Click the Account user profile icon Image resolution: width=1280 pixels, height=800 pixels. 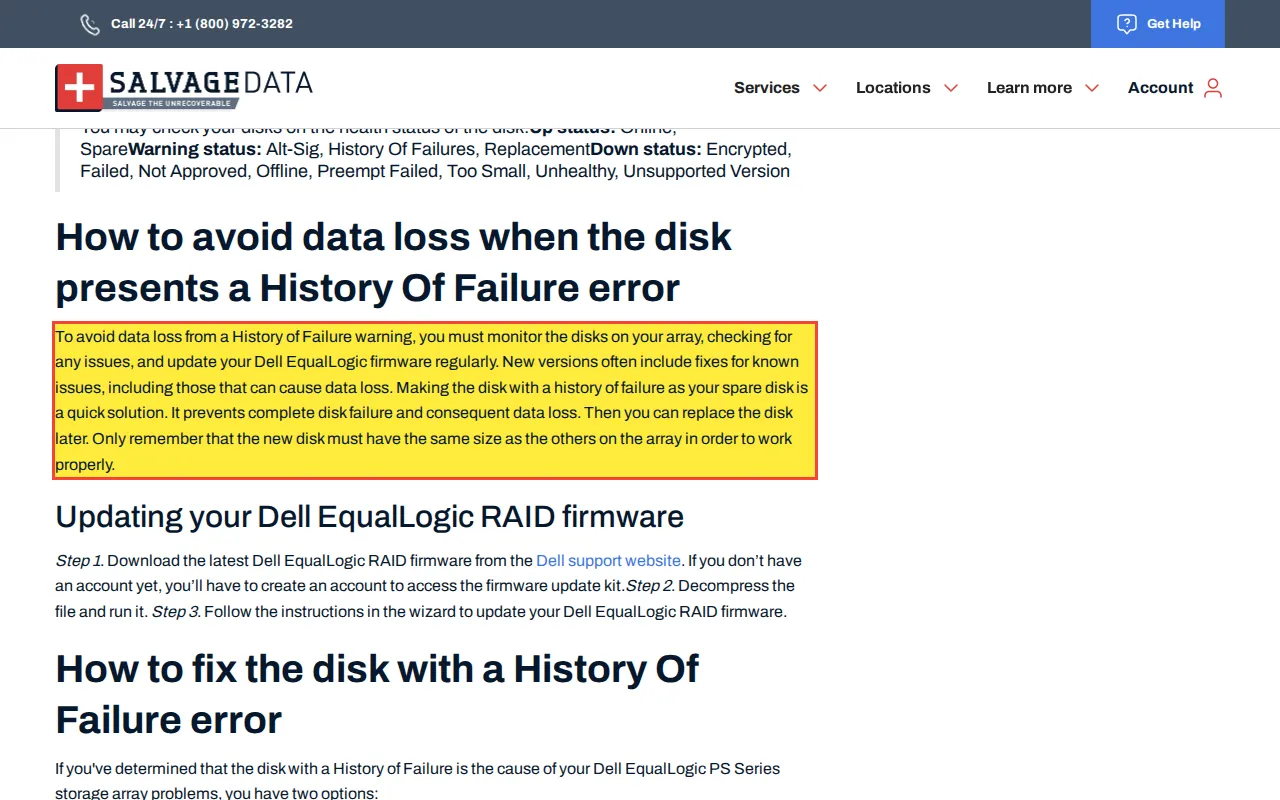1213,88
